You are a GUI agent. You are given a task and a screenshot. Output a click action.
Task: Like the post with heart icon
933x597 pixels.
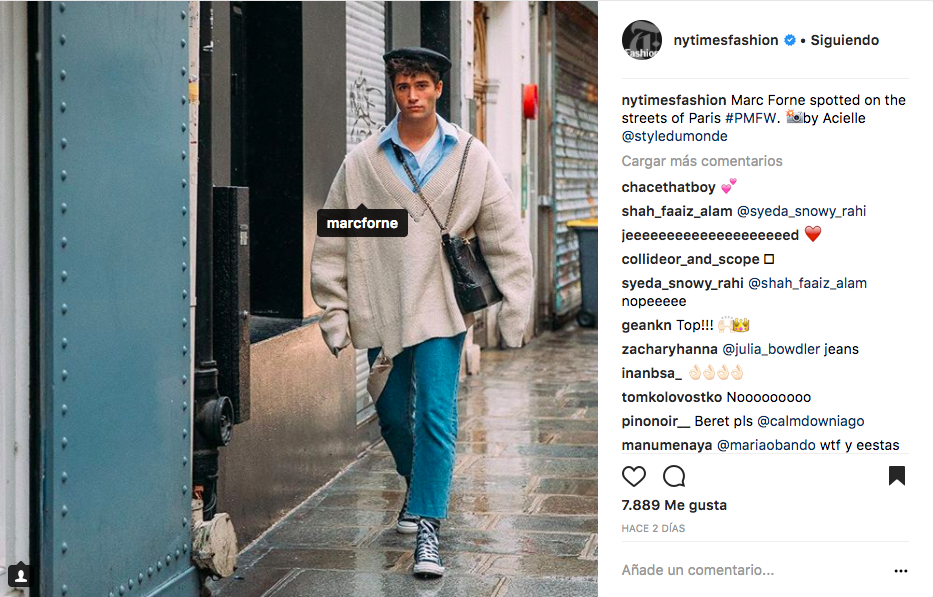coord(634,476)
